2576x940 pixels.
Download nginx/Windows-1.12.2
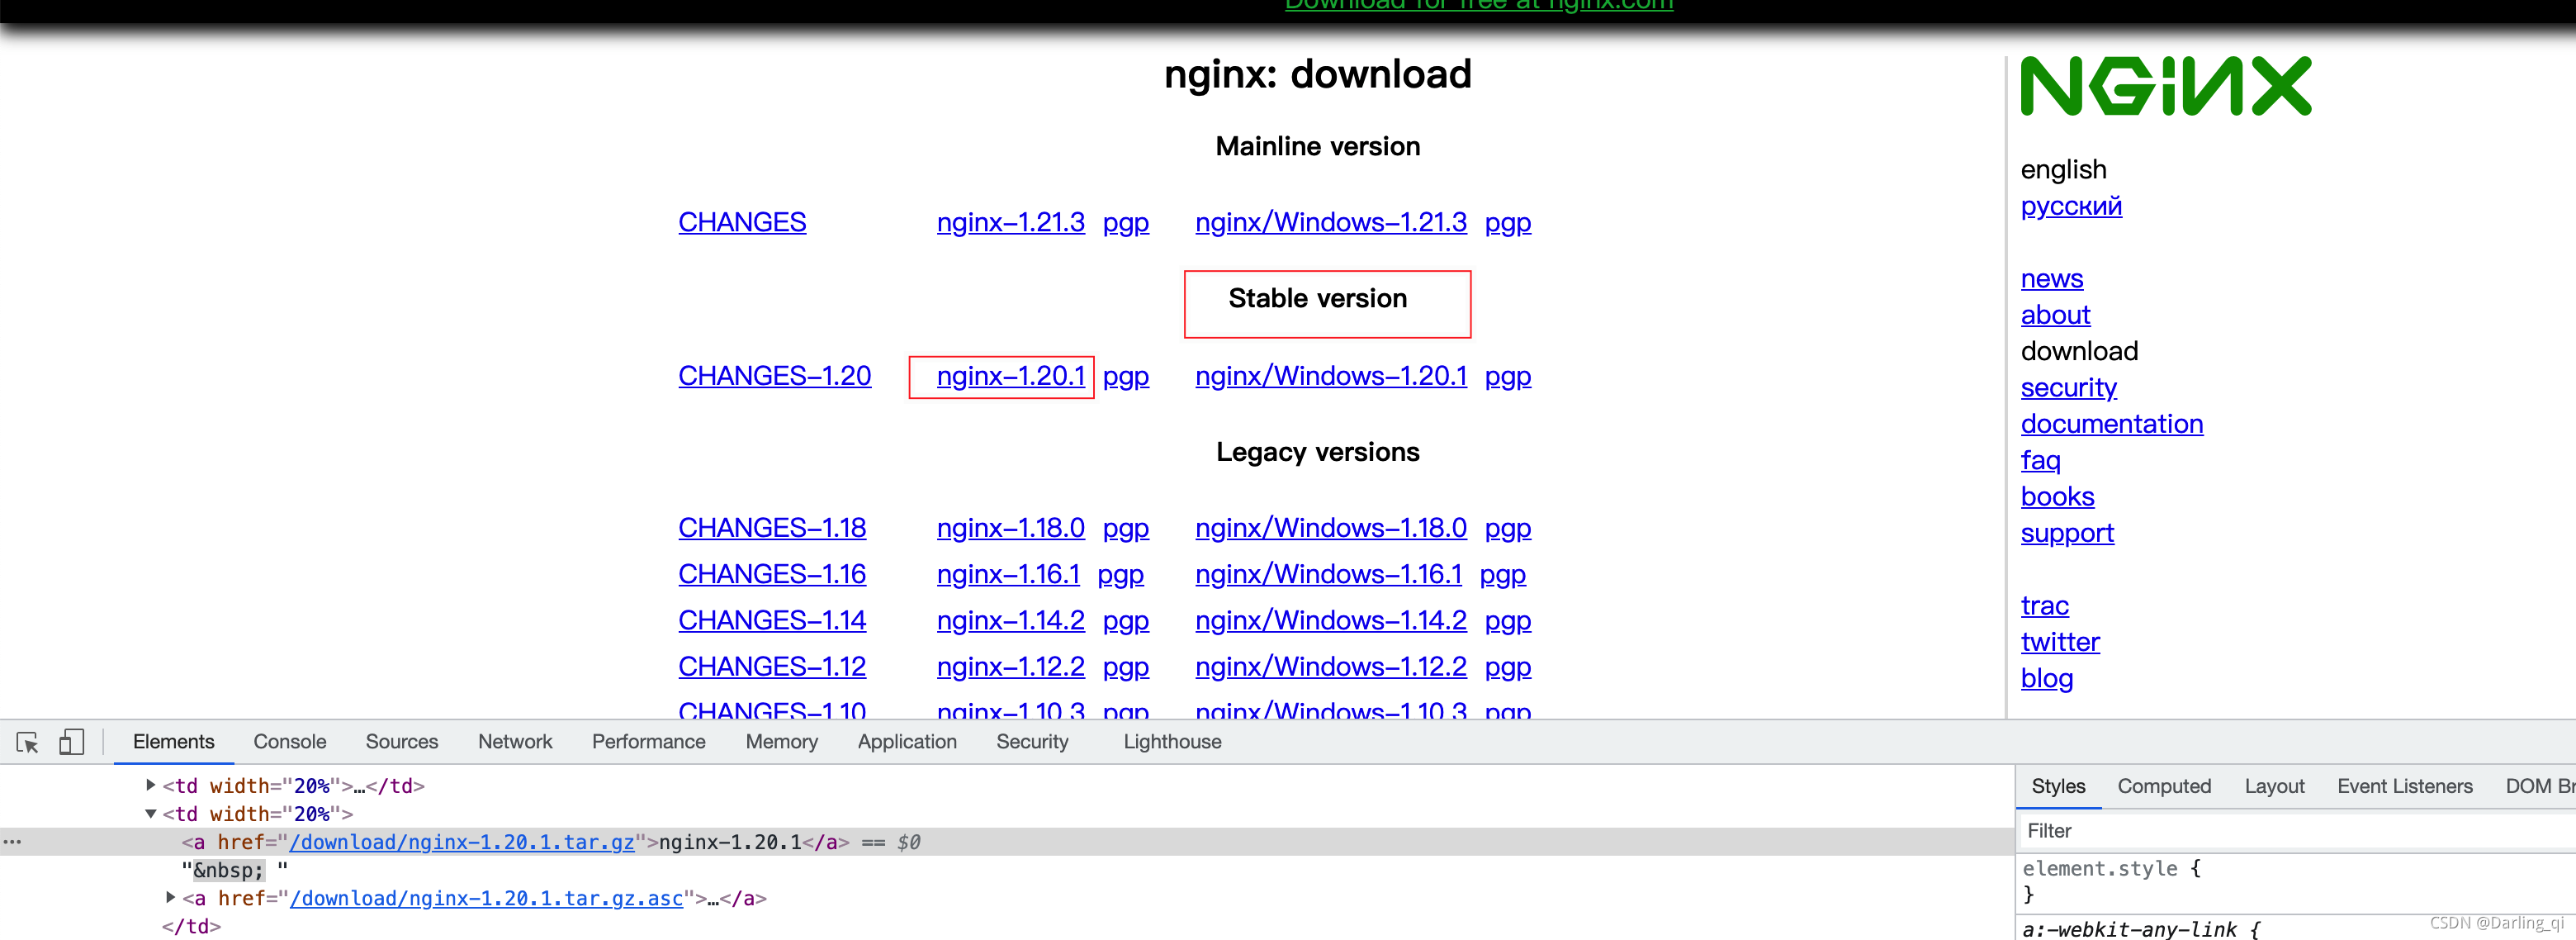(1331, 666)
